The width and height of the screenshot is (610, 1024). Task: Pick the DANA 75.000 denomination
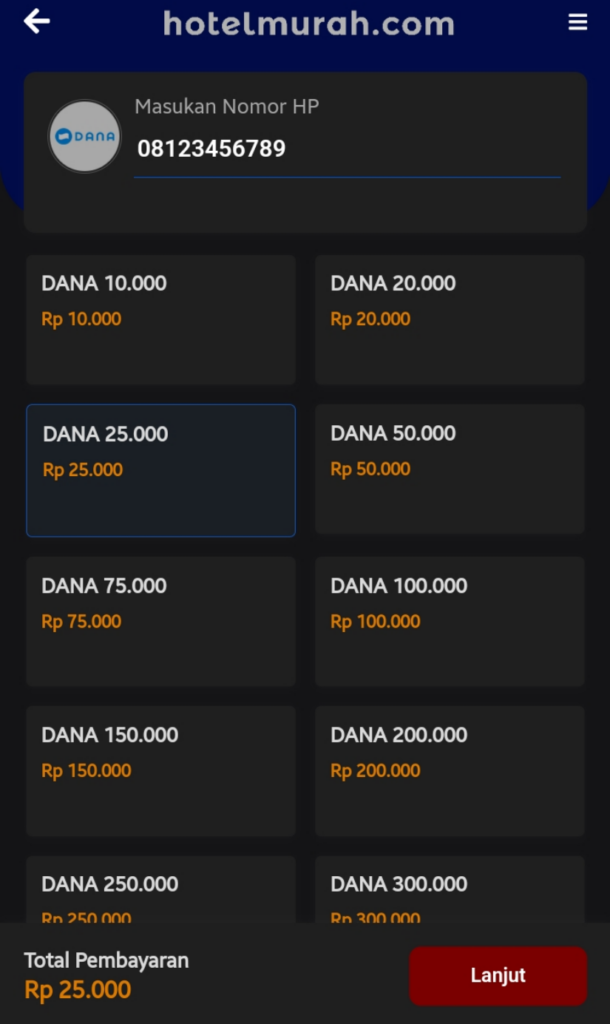click(161, 620)
